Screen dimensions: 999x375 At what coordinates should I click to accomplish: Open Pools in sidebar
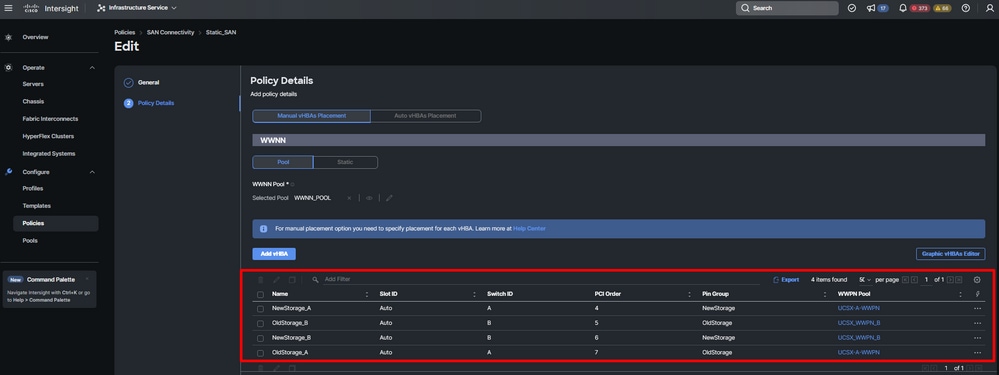pyautogui.click(x=30, y=241)
